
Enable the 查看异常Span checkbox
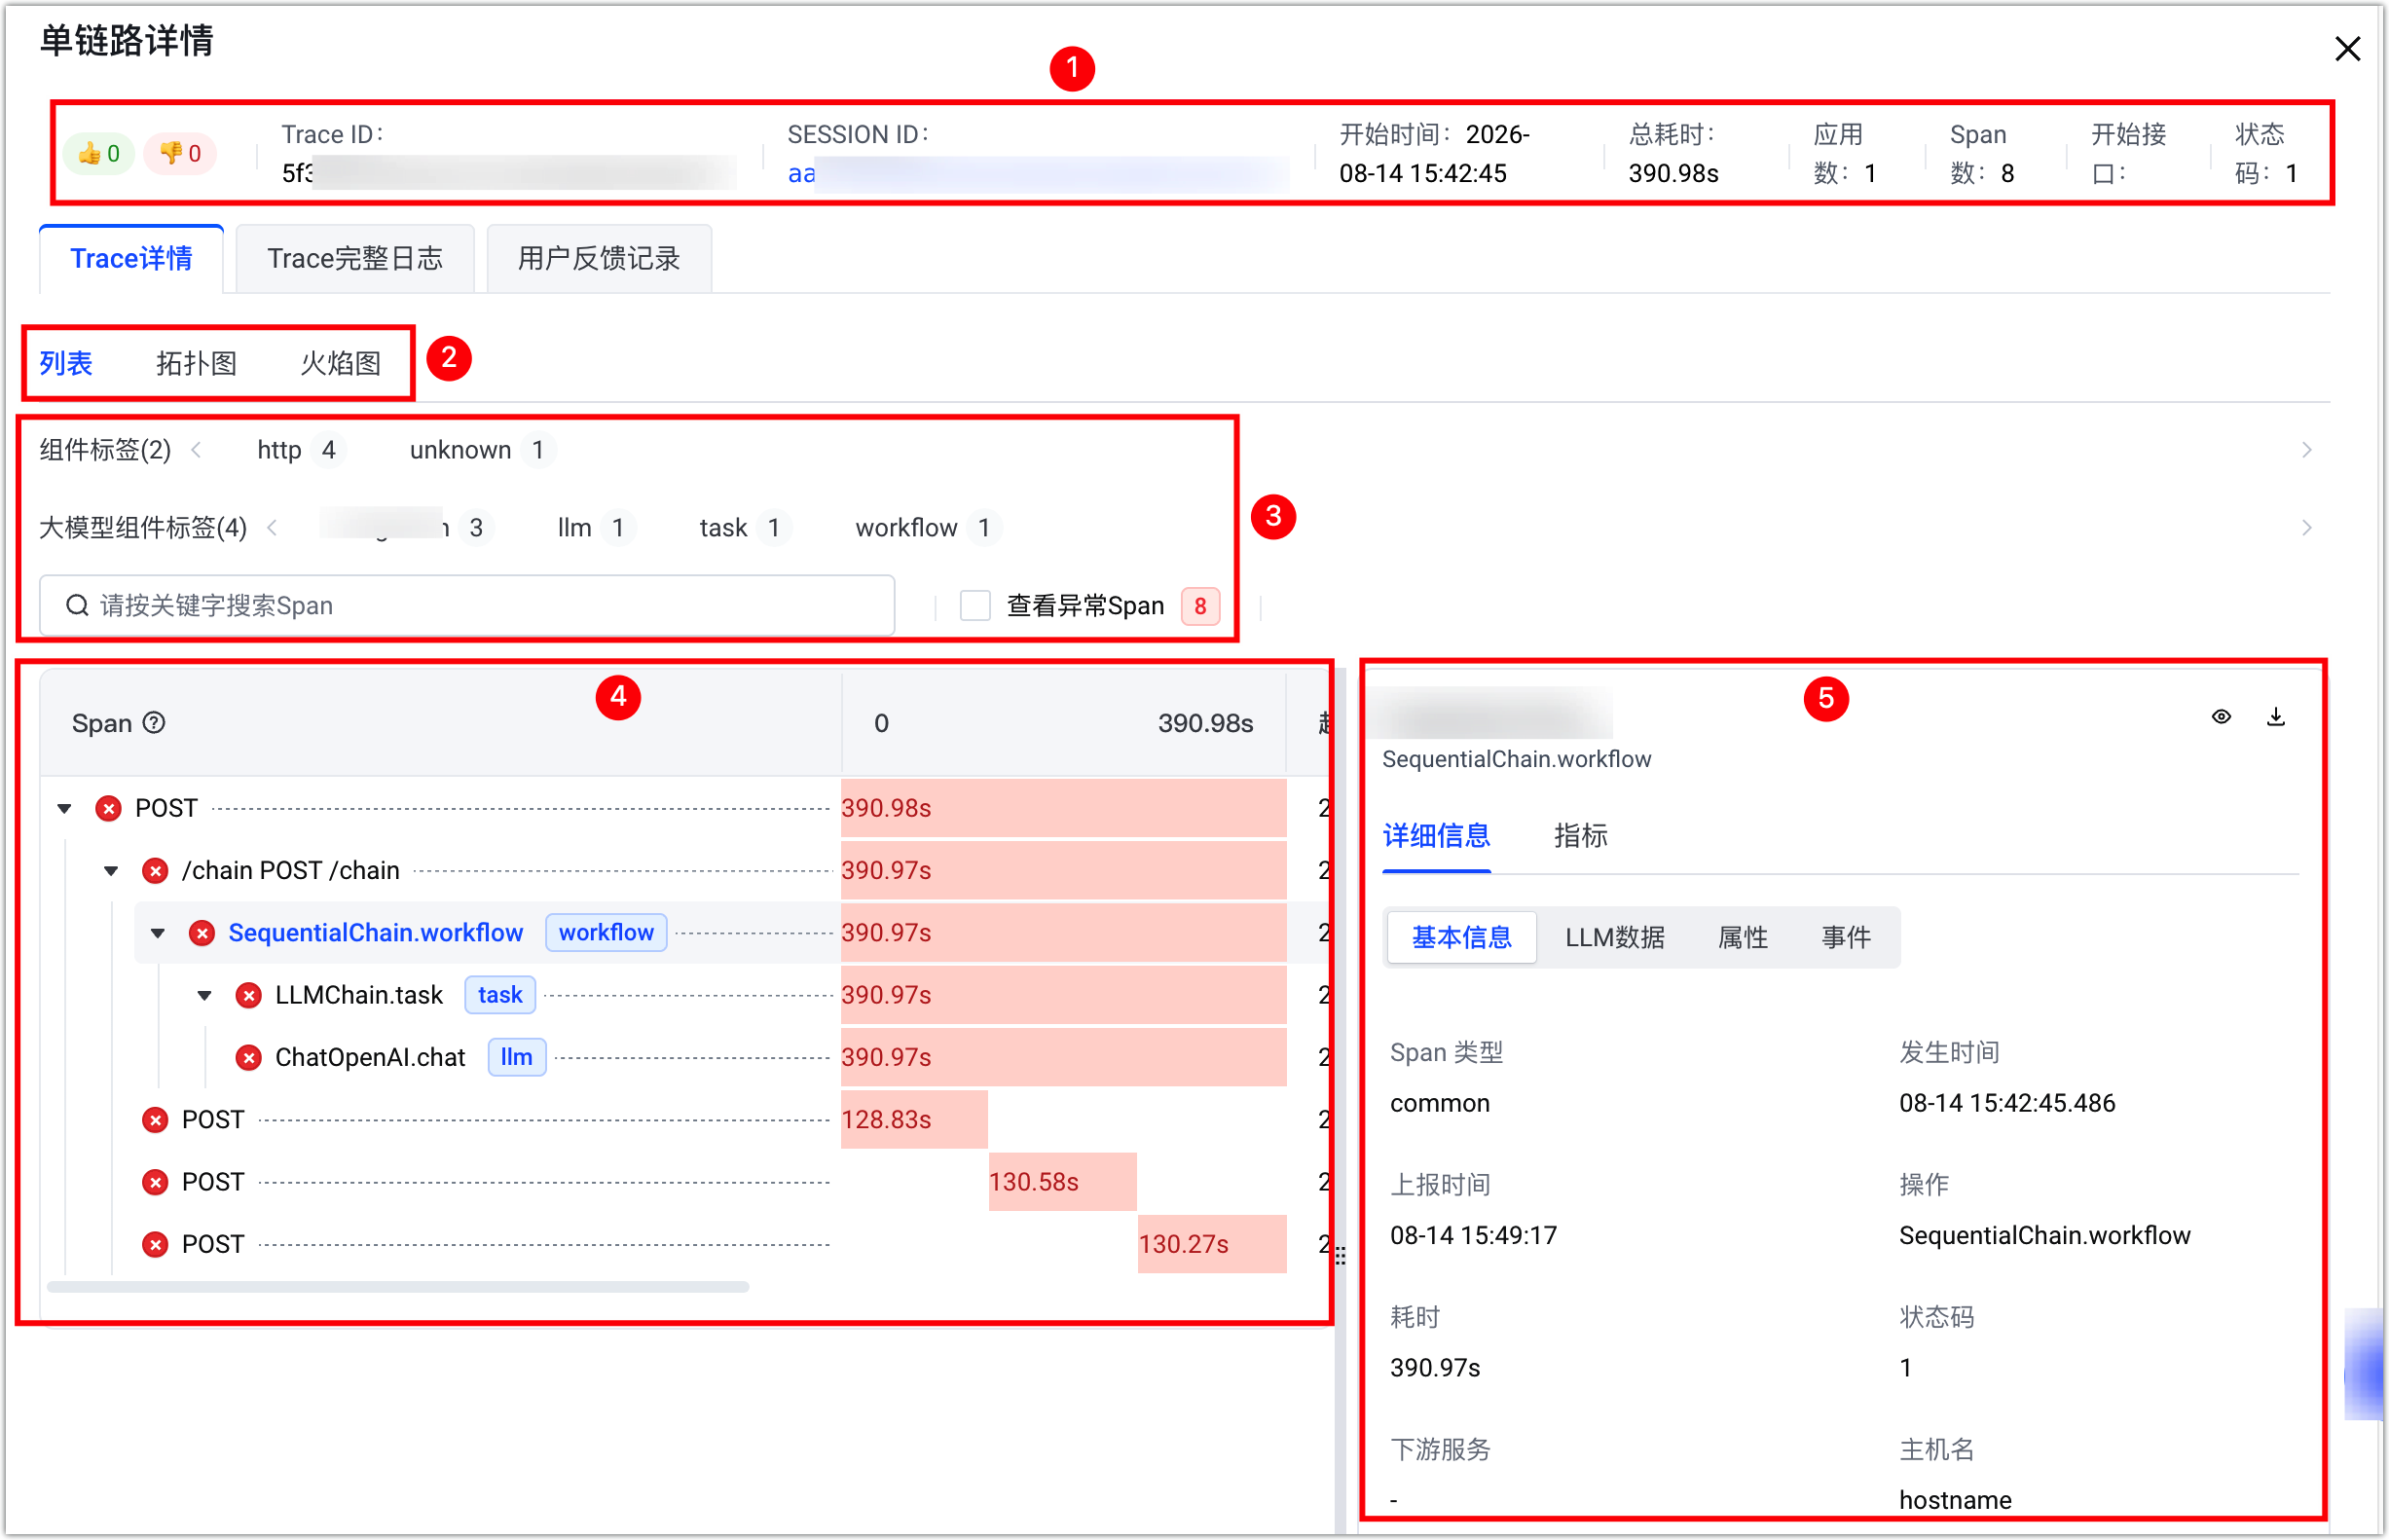pos(975,605)
